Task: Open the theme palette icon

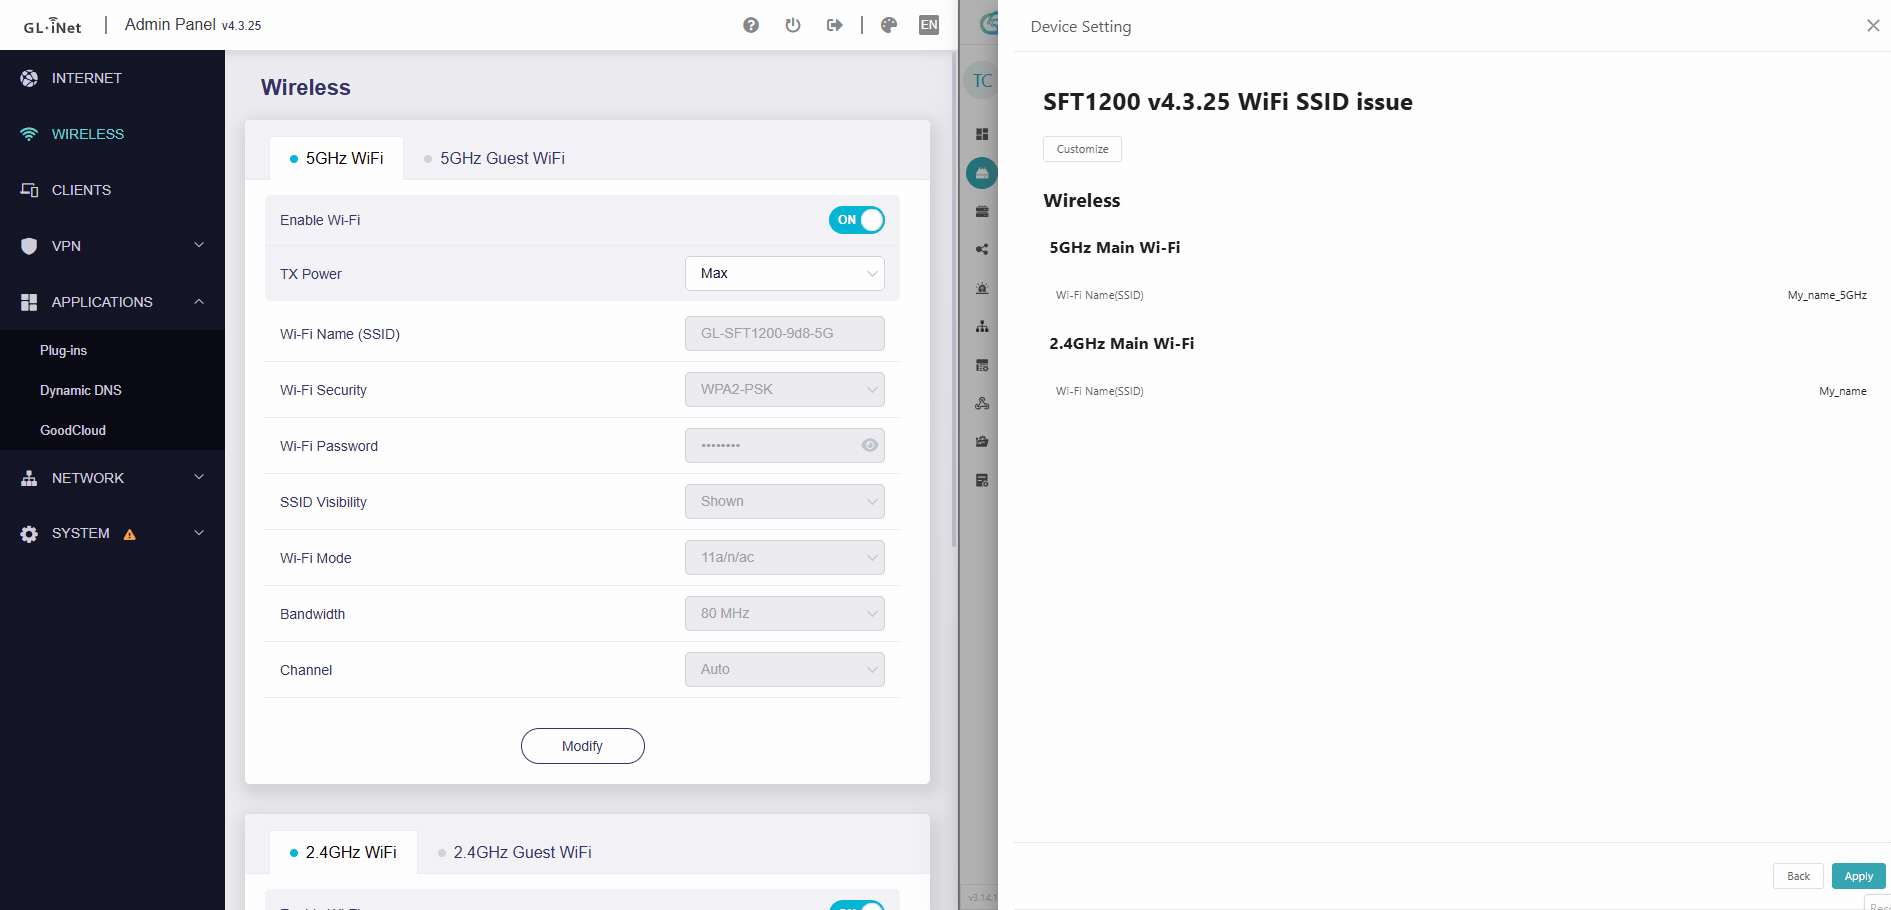Action: pyautogui.click(x=888, y=25)
